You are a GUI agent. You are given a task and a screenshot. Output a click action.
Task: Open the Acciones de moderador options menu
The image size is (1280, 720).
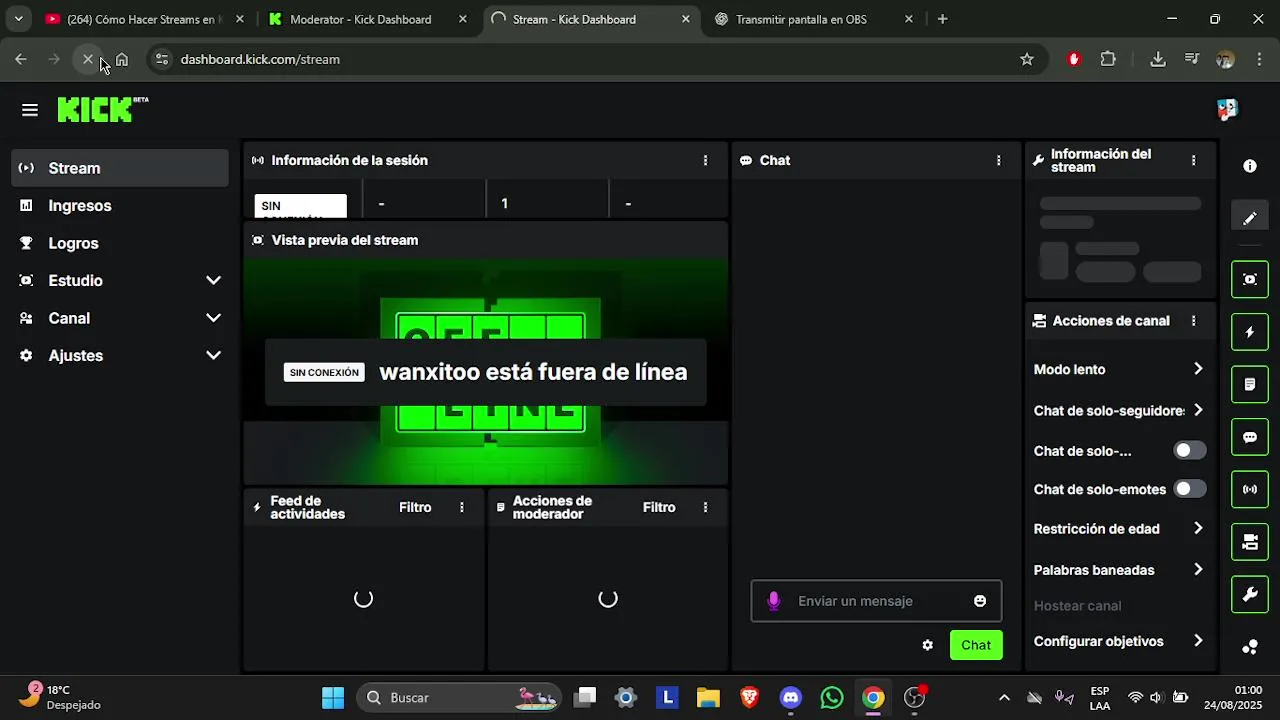[705, 507]
